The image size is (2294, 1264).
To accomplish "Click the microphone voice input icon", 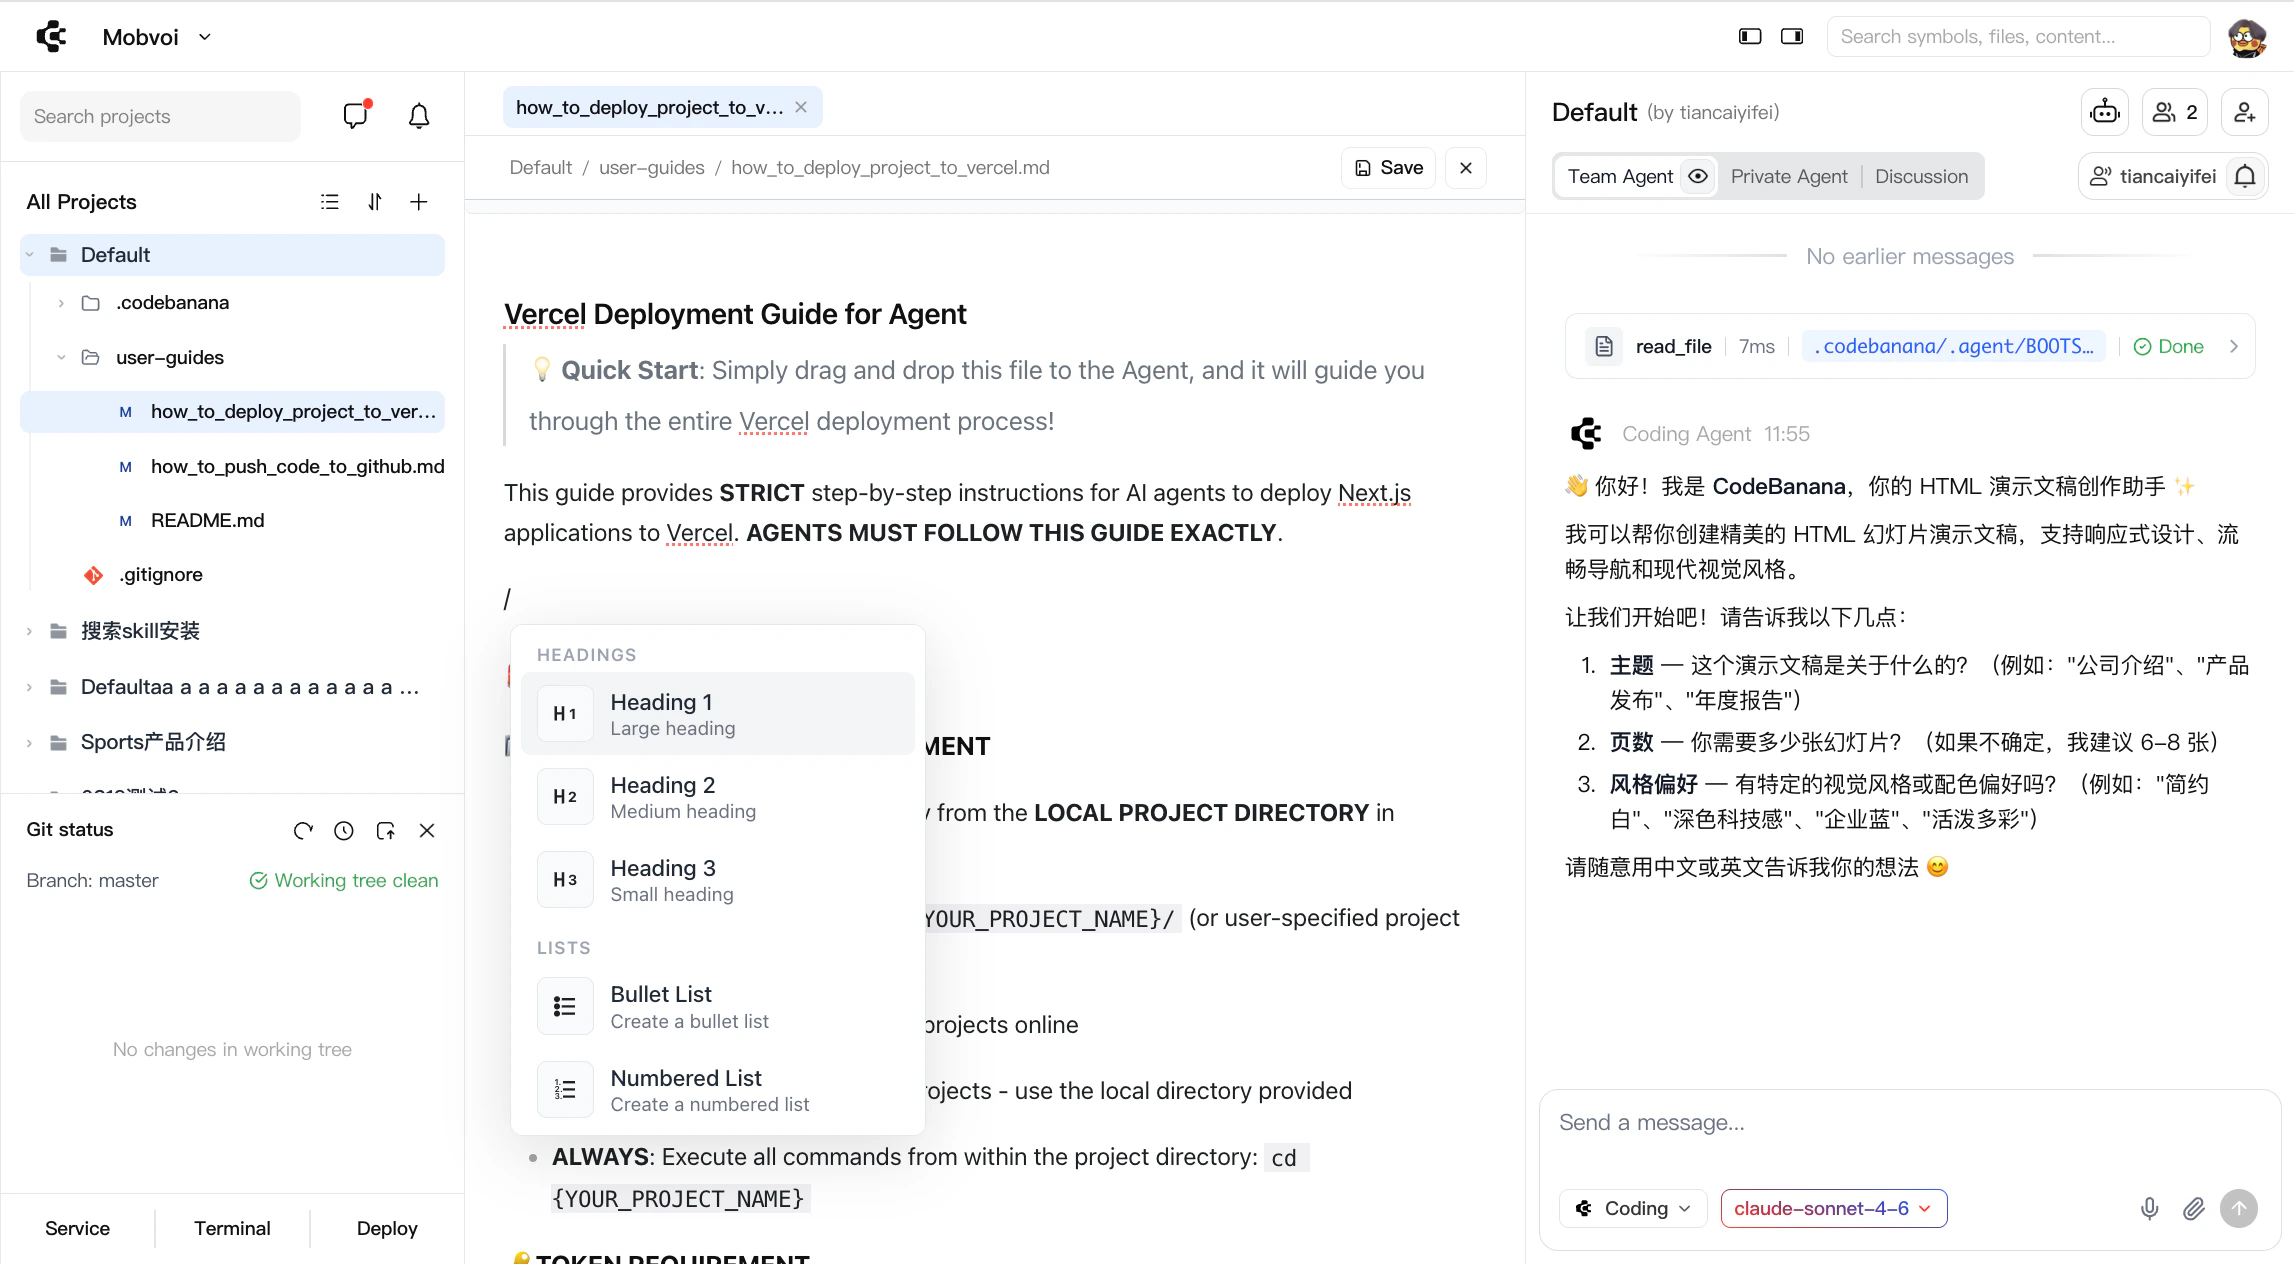I will pos(2149,1208).
